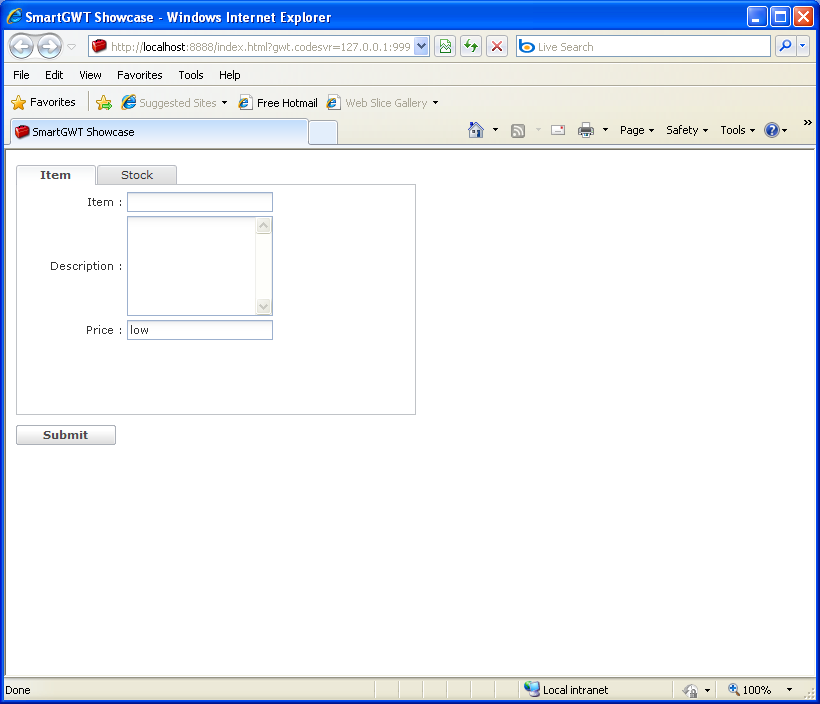Open a new blank browser tab

click(x=323, y=132)
